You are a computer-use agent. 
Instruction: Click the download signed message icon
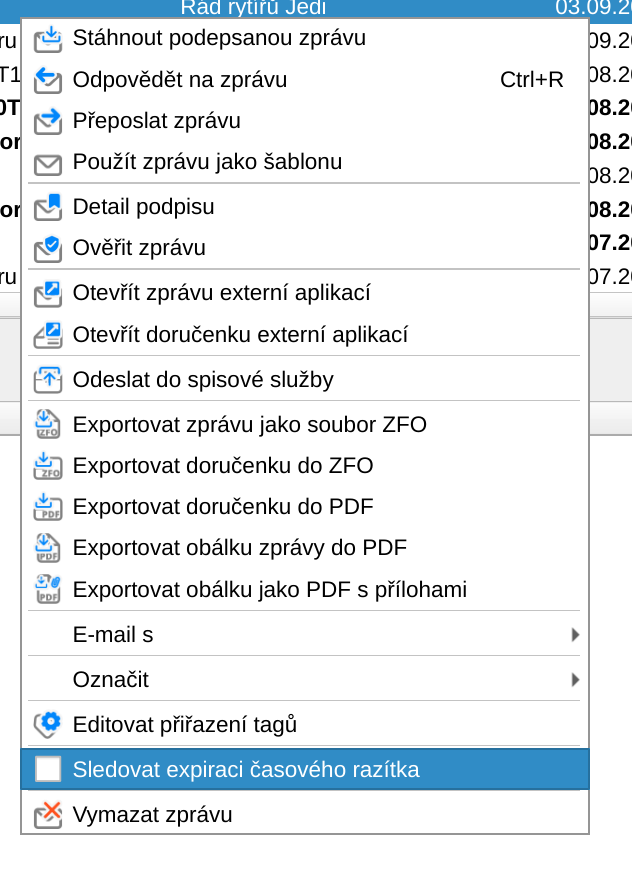(x=47, y=39)
